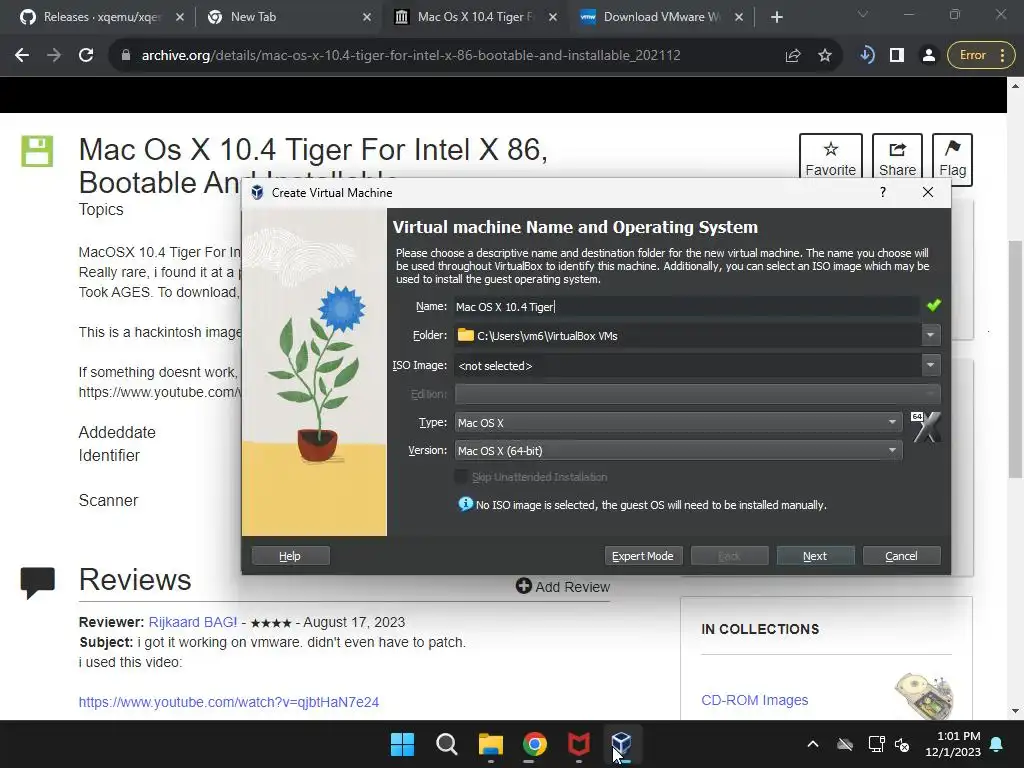Click the Error update button in Chrome
This screenshot has width=1024, height=768.
972,56
